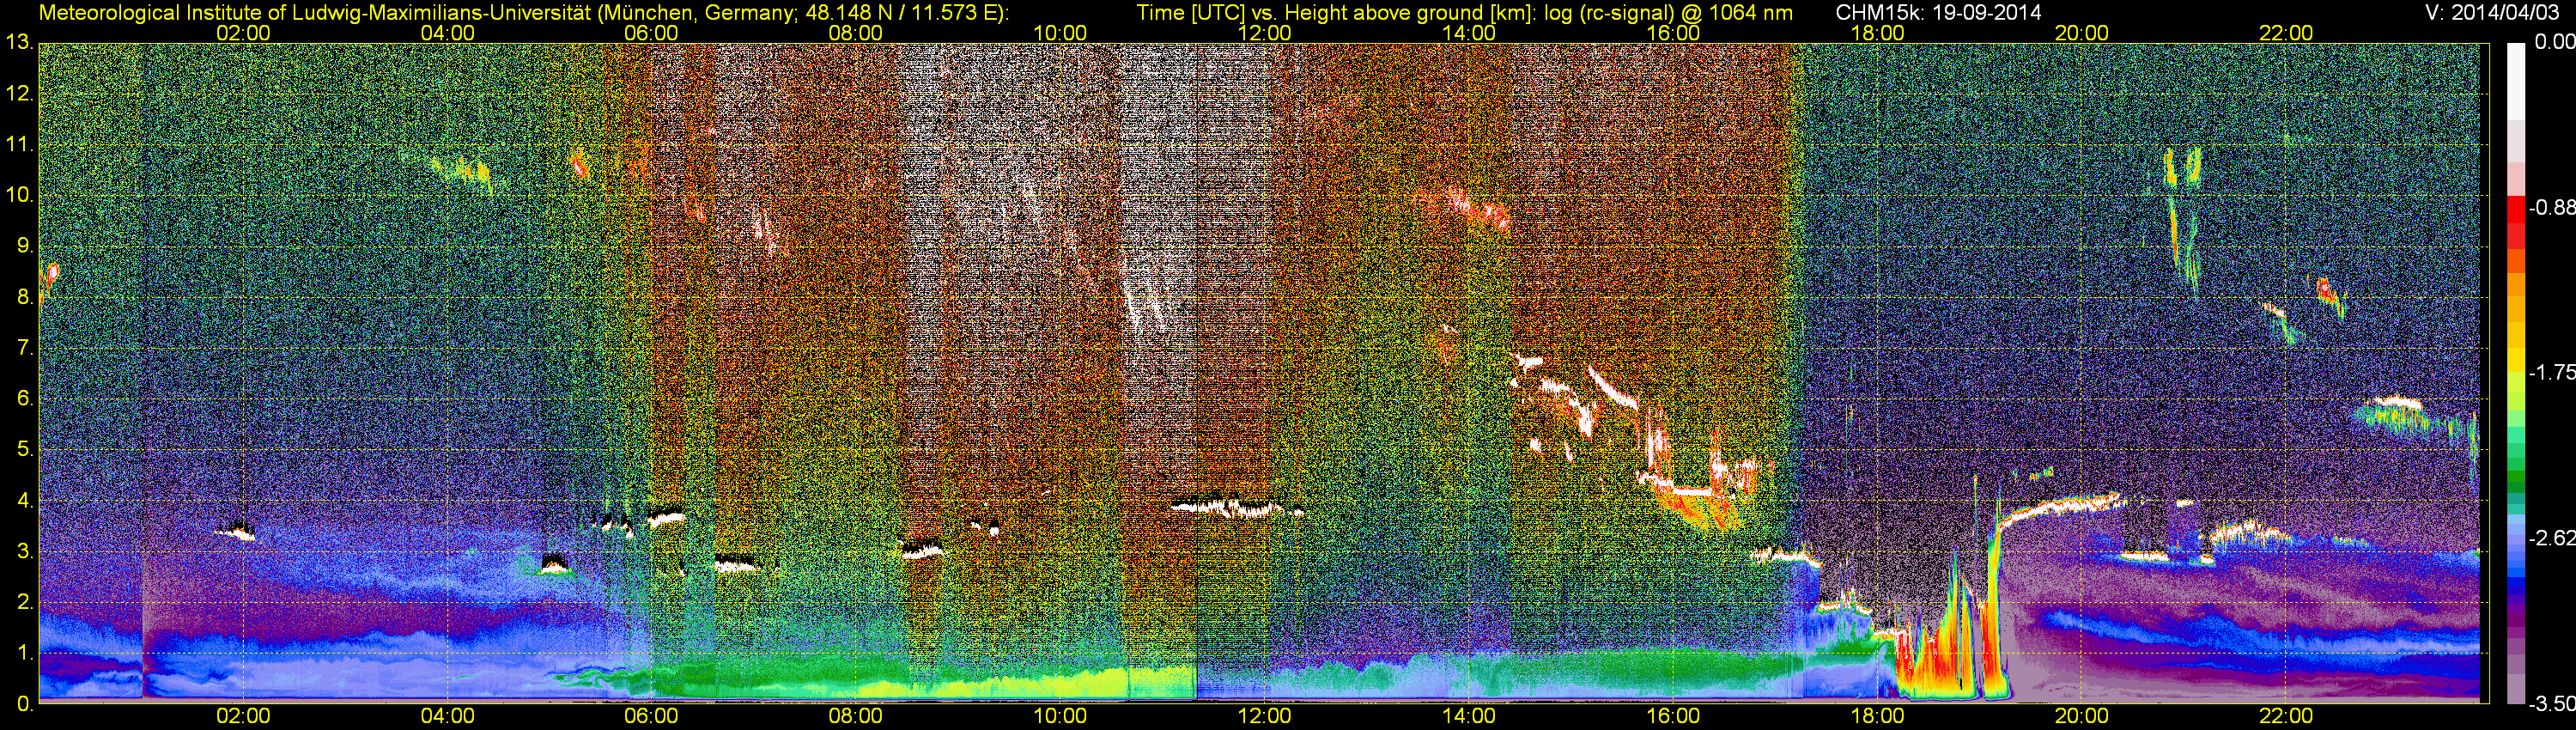This screenshot has height=730, width=2576.
Task: Click the 06:00 label on the bottom time axis
Action: pyautogui.click(x=652, y=716)
